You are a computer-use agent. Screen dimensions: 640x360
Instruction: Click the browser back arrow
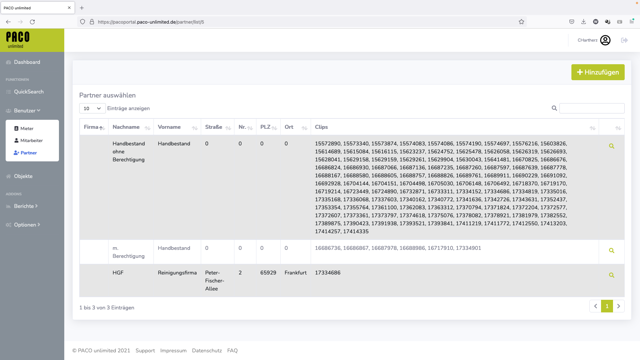click(x=8, y=22)
